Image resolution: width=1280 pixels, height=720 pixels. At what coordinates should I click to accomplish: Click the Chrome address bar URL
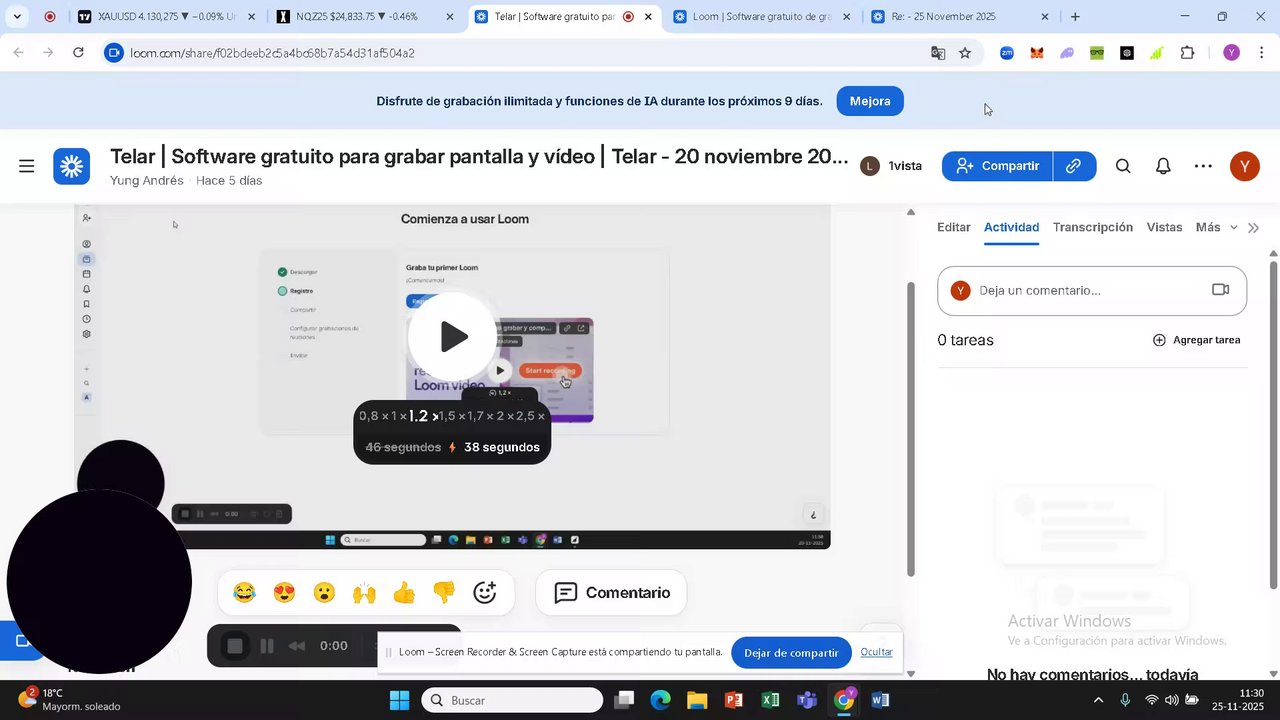(x=272, y=53)
